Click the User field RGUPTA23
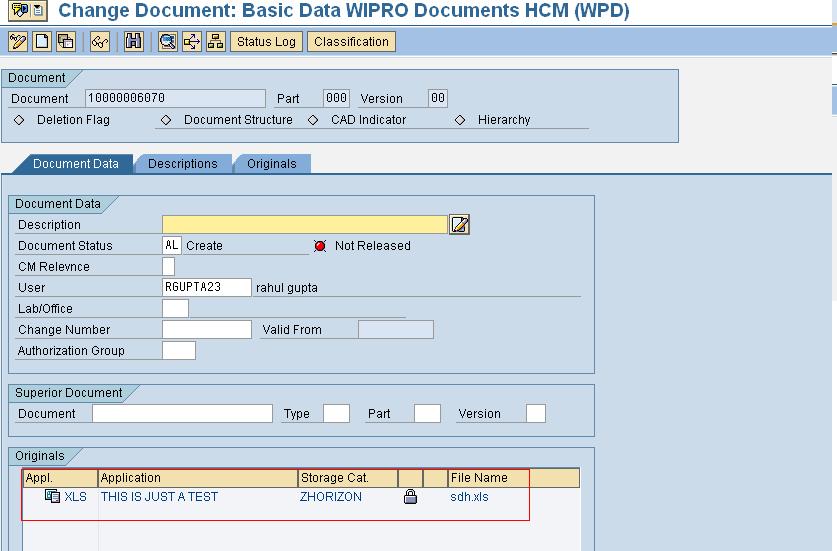 [207, 287]
